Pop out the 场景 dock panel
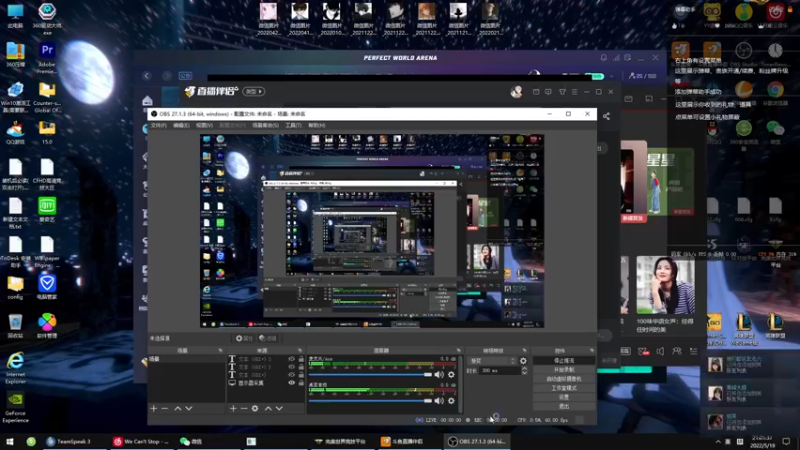The image size is (800, 450). (220, 351)
